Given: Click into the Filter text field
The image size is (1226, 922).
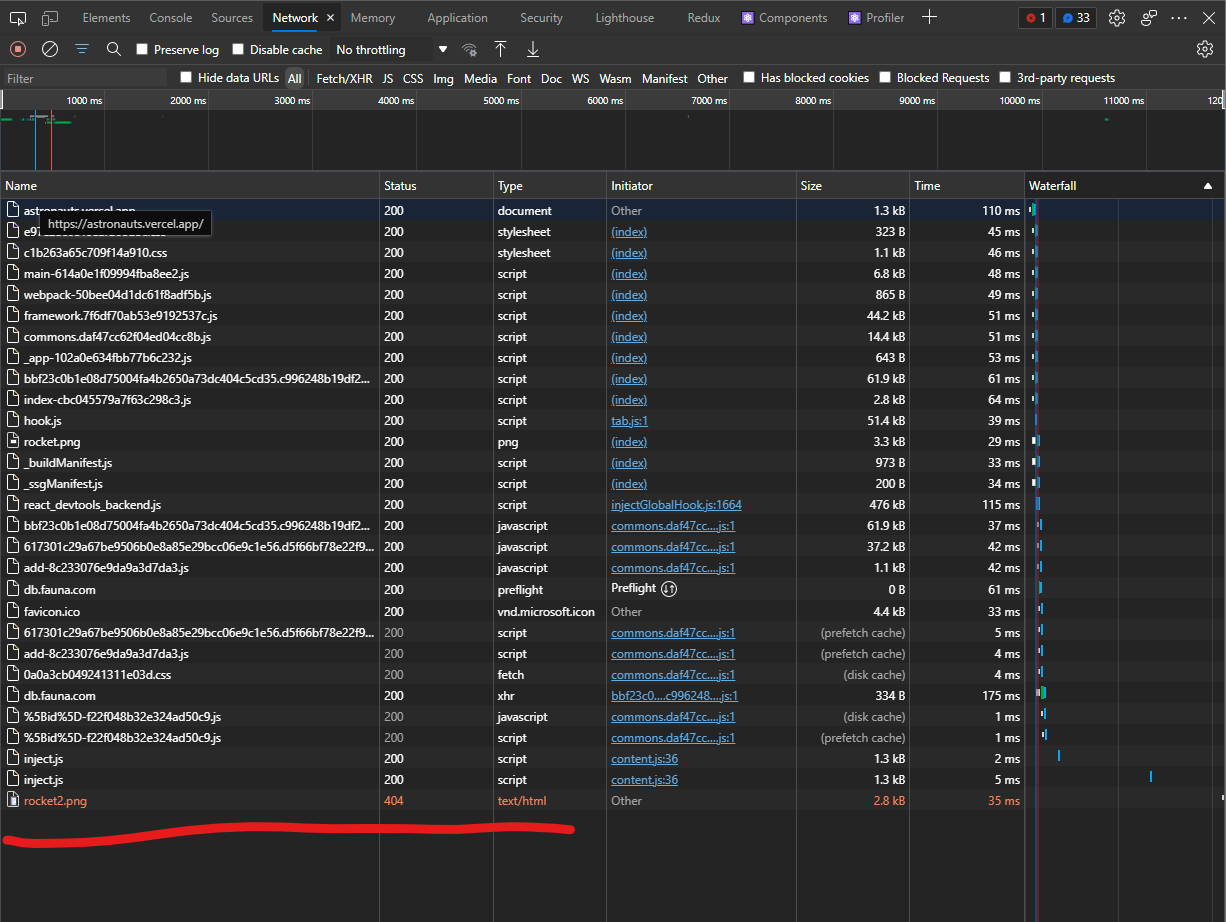Looking at the screenshot, I should [85, 78].
